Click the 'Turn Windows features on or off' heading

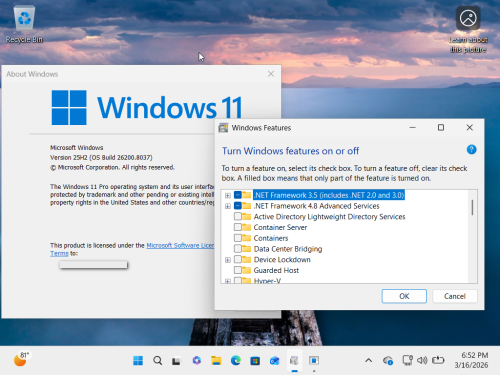click(290, 151)
